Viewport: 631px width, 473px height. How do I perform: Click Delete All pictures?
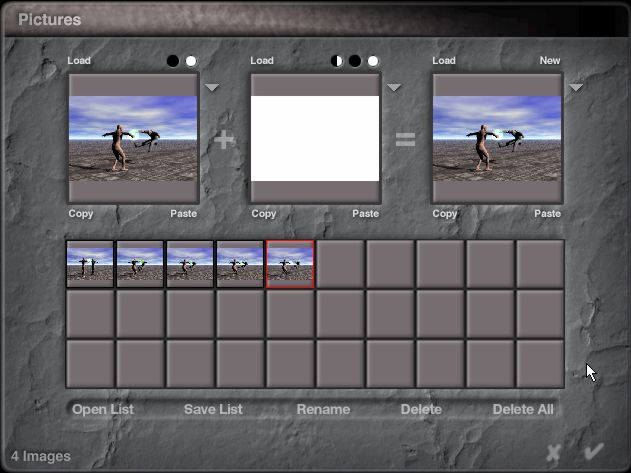(x=523, y=409)
